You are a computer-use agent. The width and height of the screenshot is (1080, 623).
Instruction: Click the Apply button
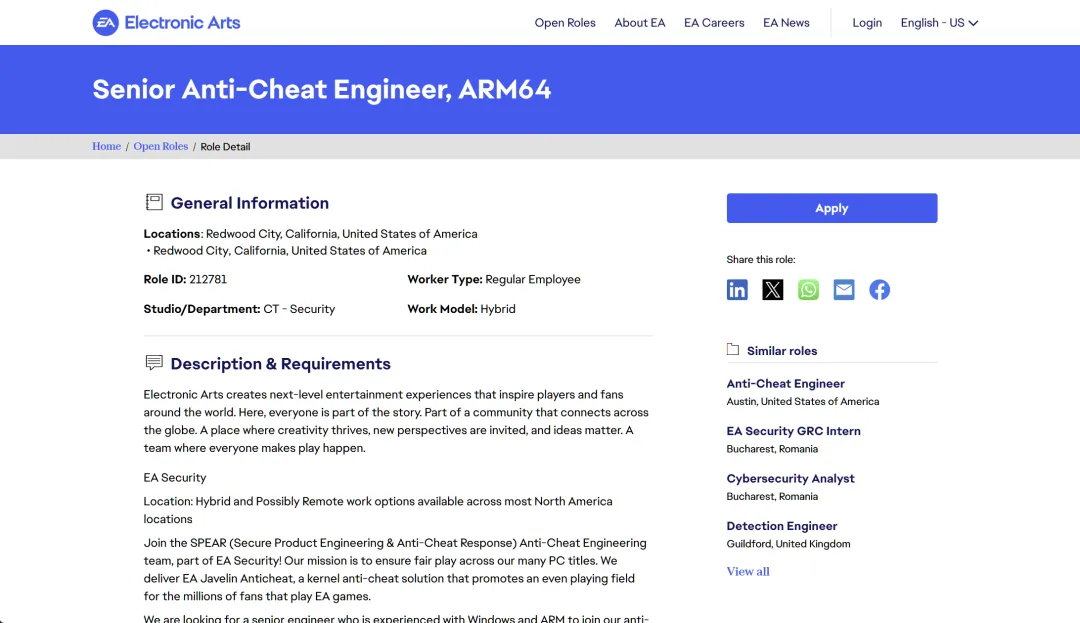click(831, 208)
